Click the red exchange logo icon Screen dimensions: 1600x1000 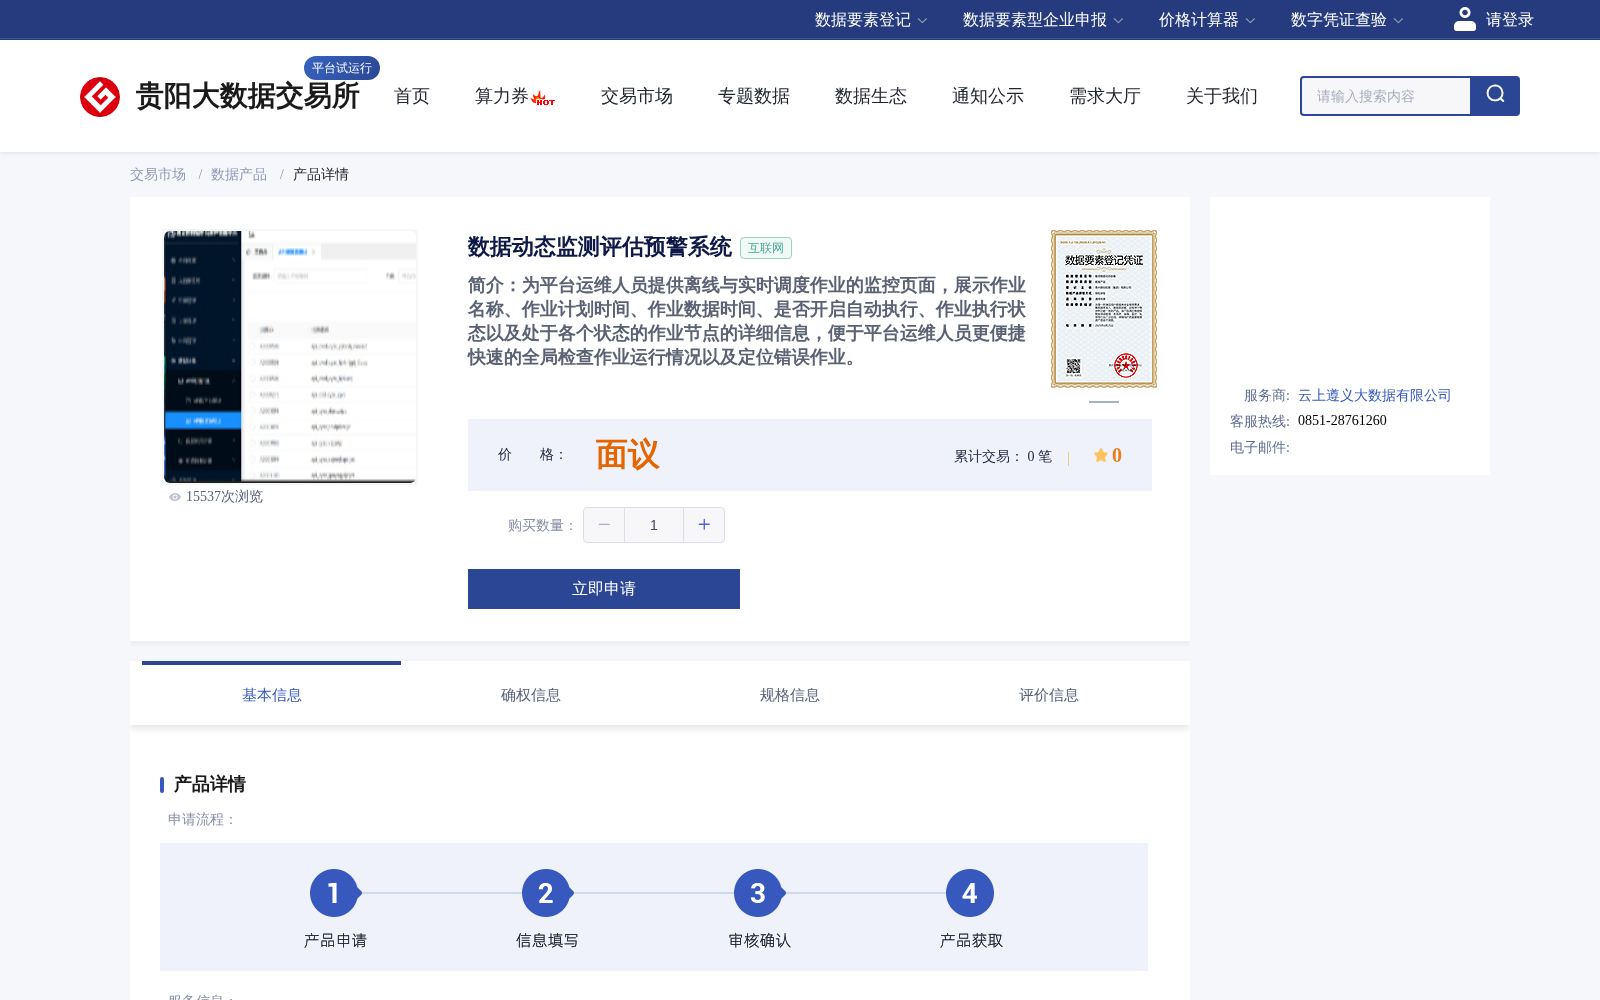pyautogui.click(x=100, y=97)
